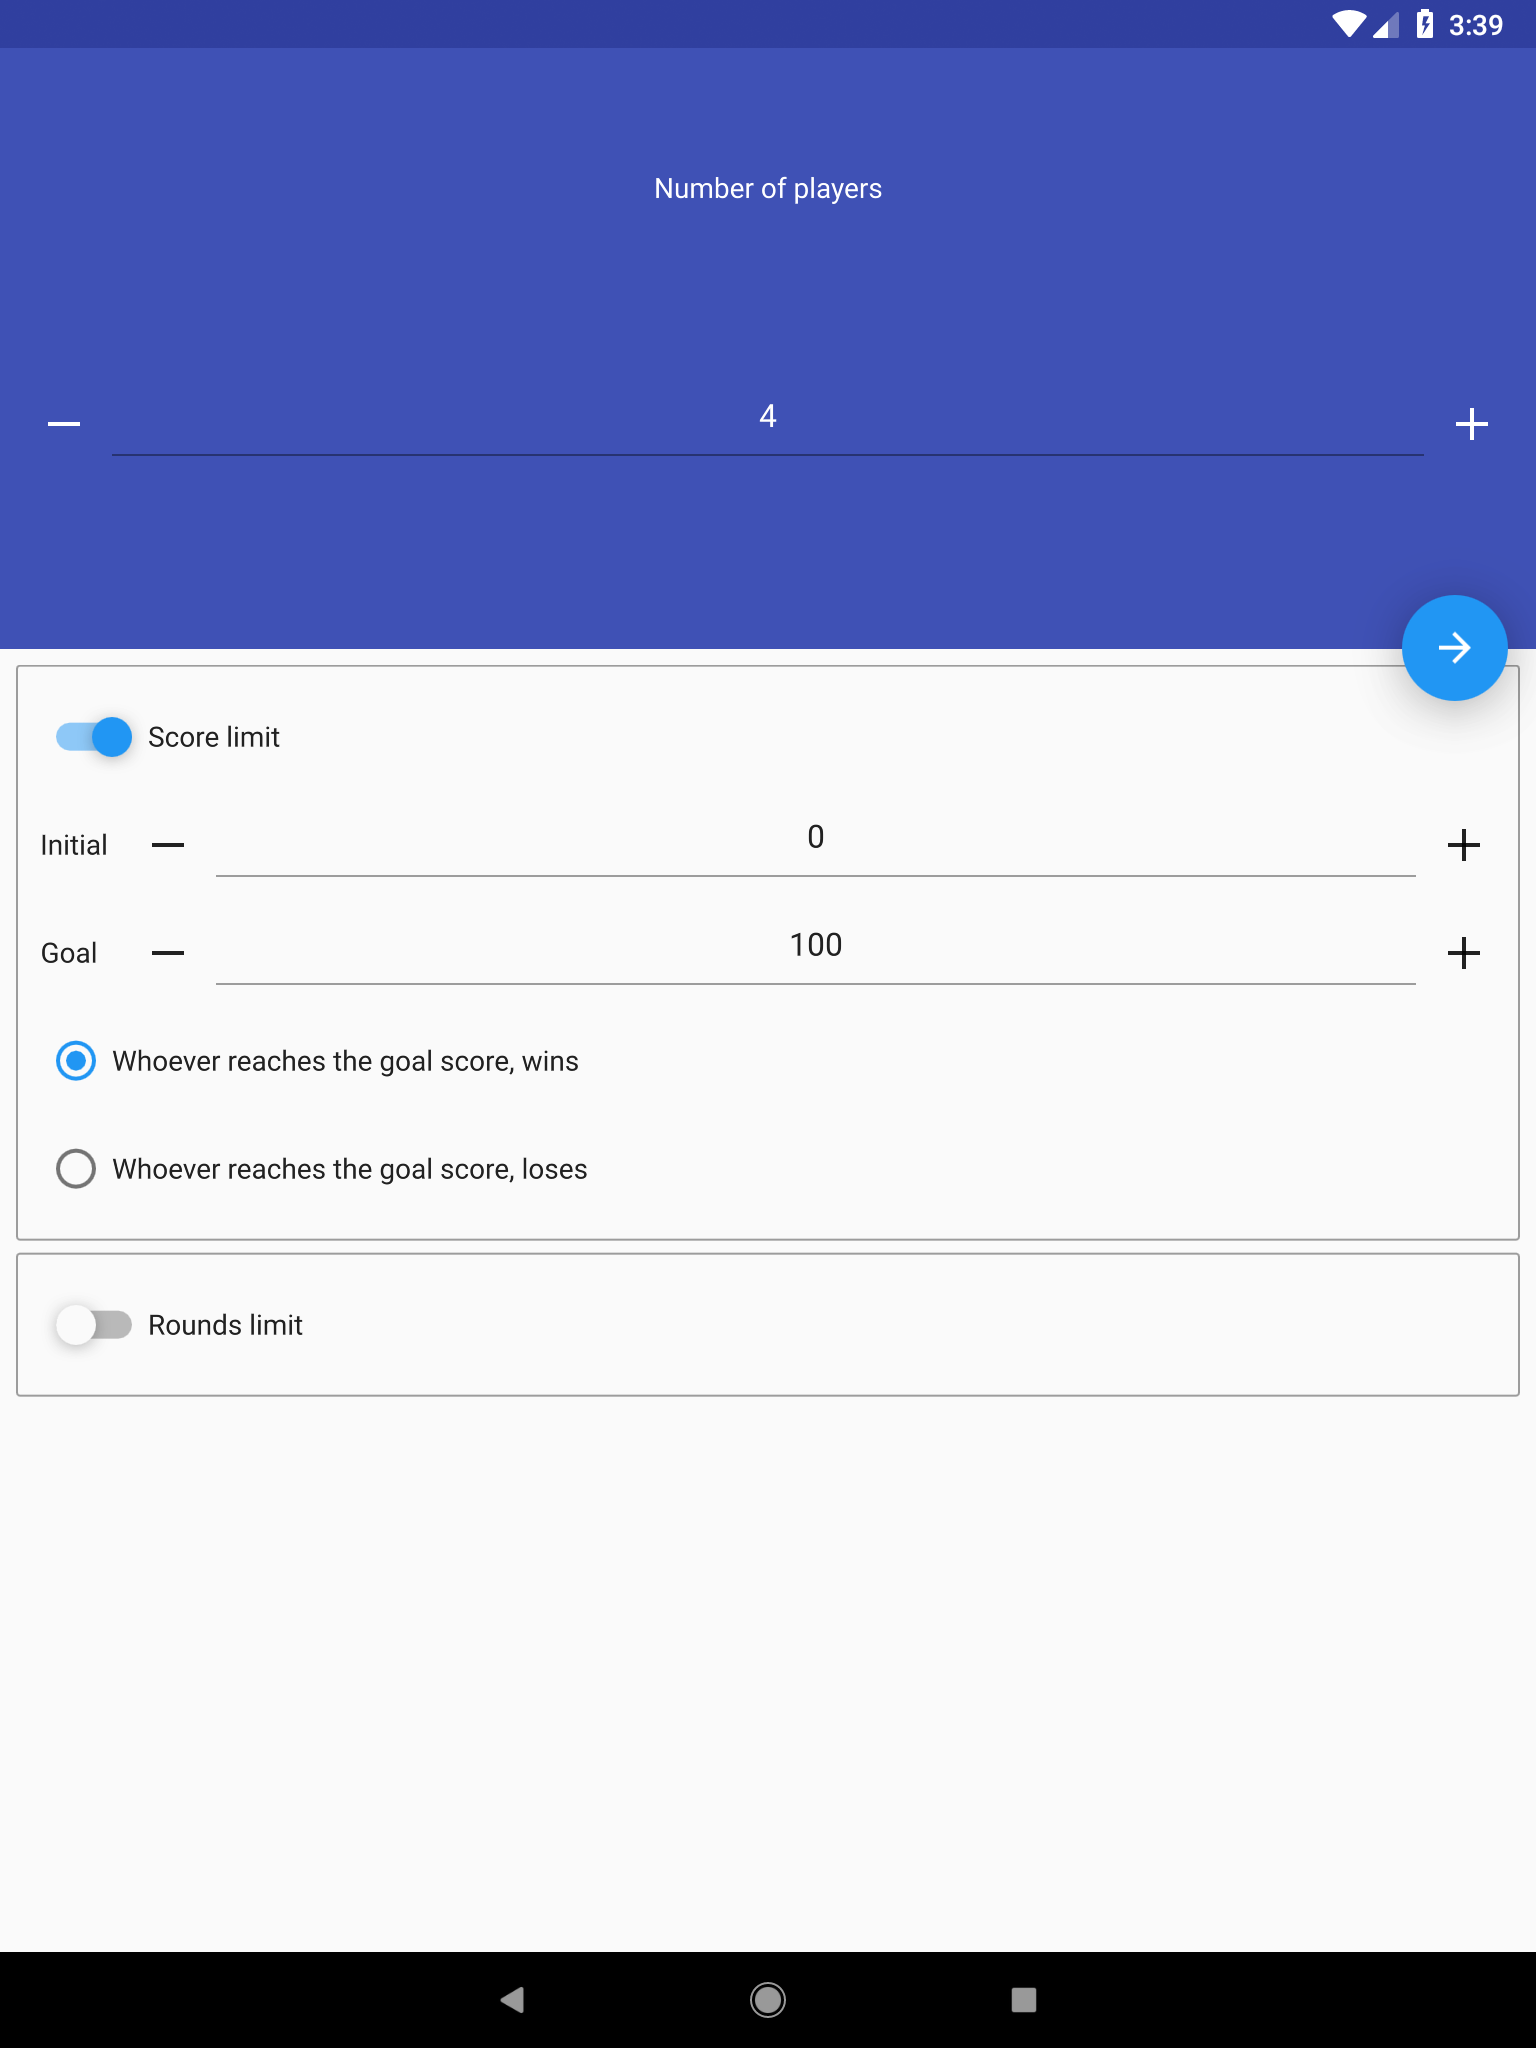Tap the Rounds limit label

point(225,1325)
